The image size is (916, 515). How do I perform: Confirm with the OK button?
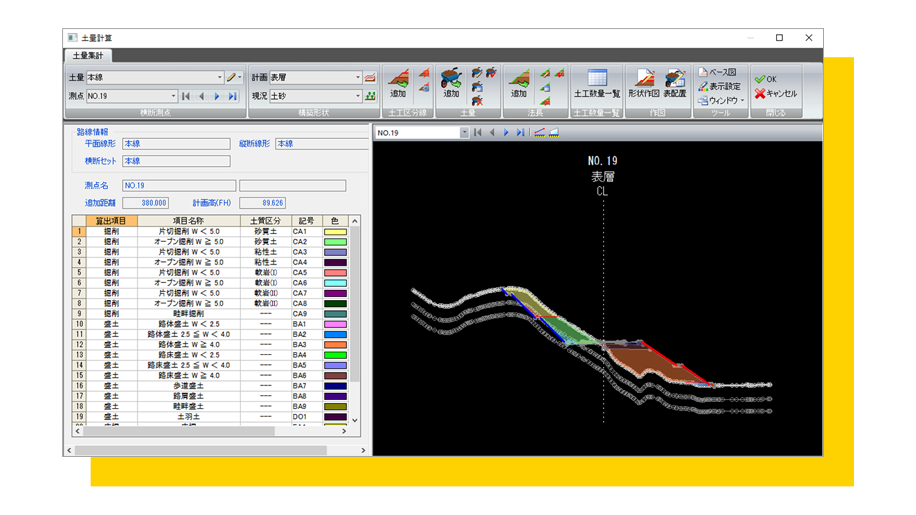pos(765,79)
